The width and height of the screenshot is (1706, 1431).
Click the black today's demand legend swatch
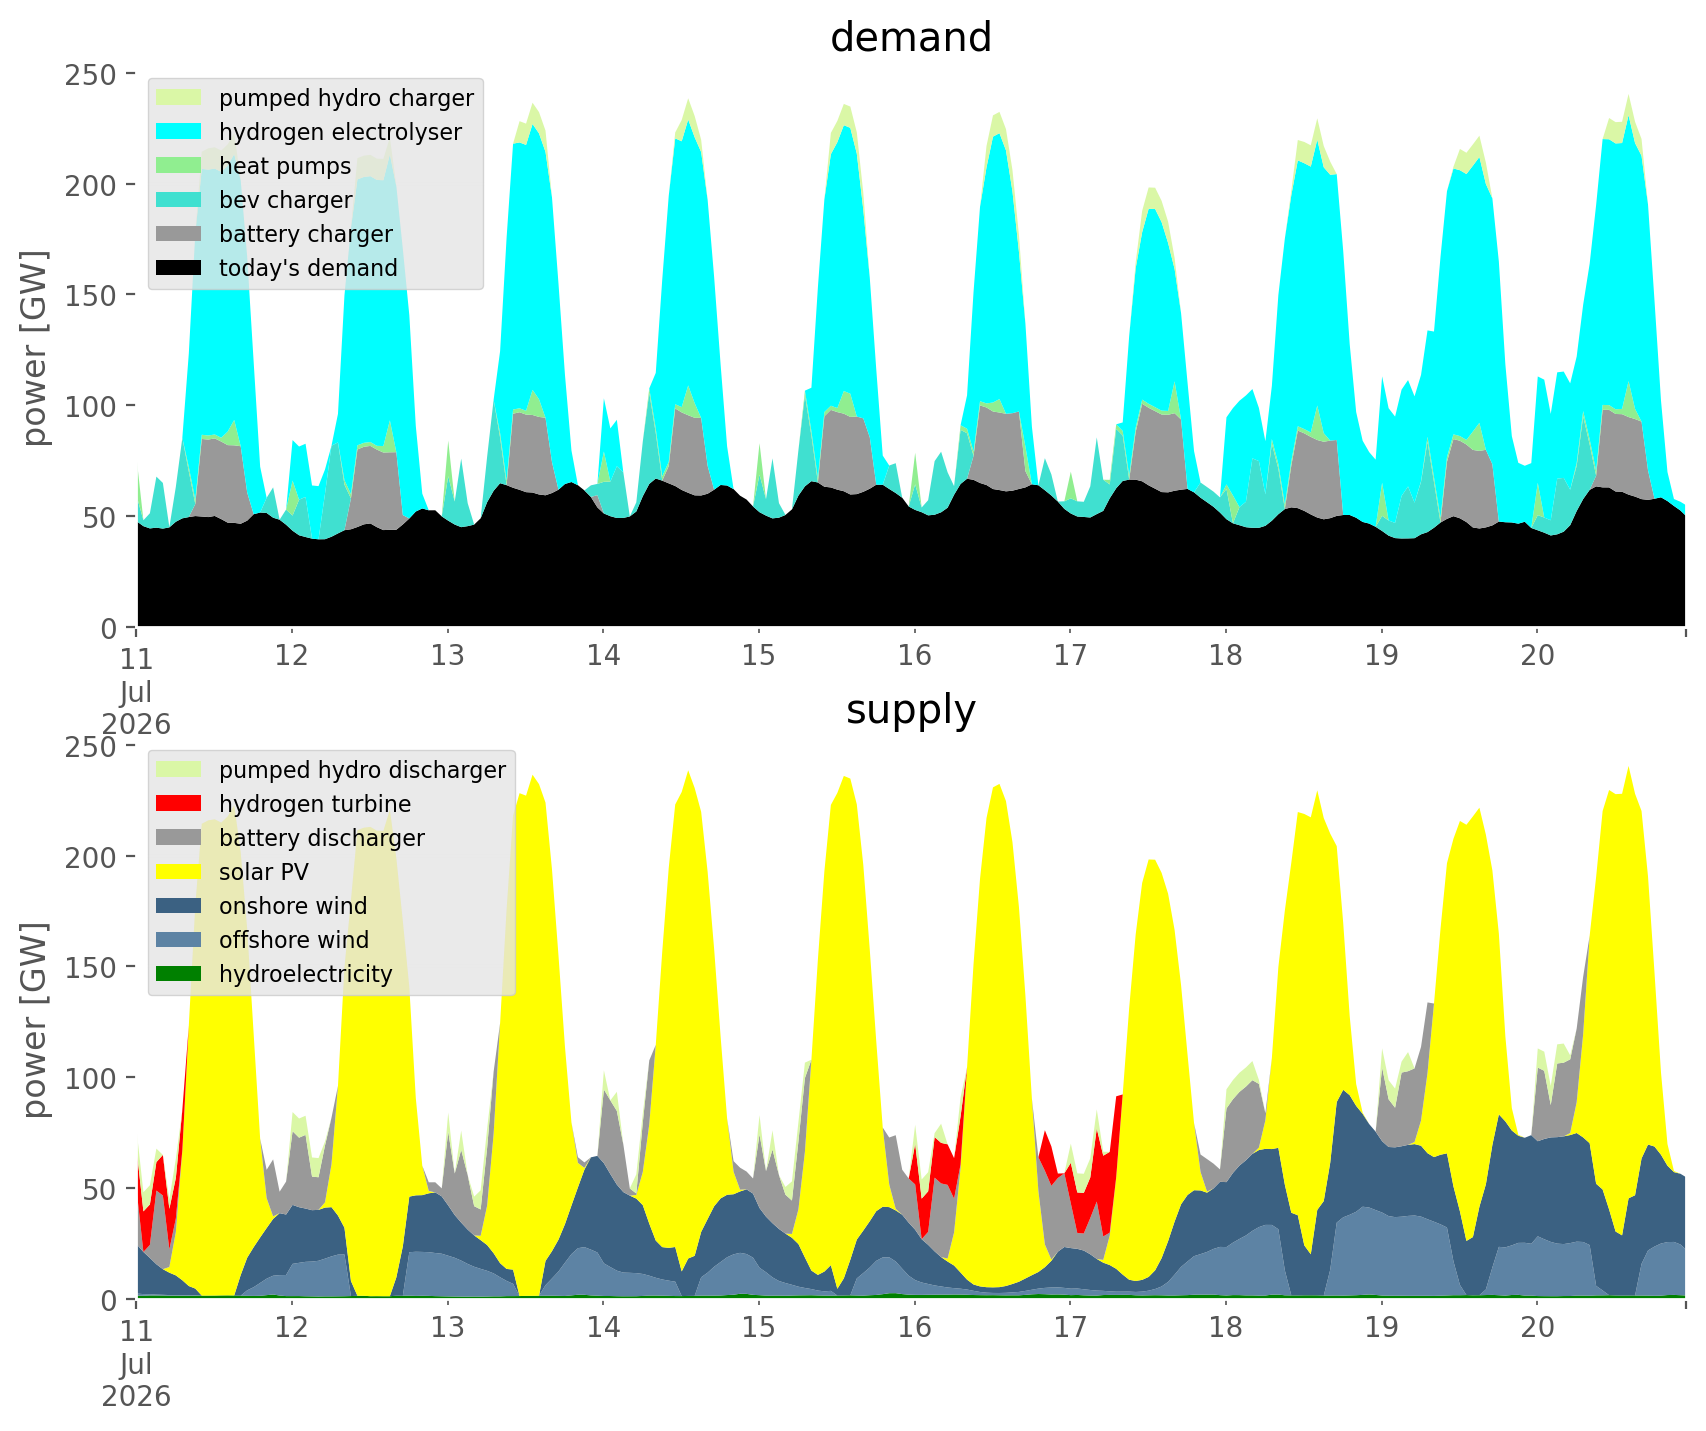pyautogui.click(x=180, y=268)
